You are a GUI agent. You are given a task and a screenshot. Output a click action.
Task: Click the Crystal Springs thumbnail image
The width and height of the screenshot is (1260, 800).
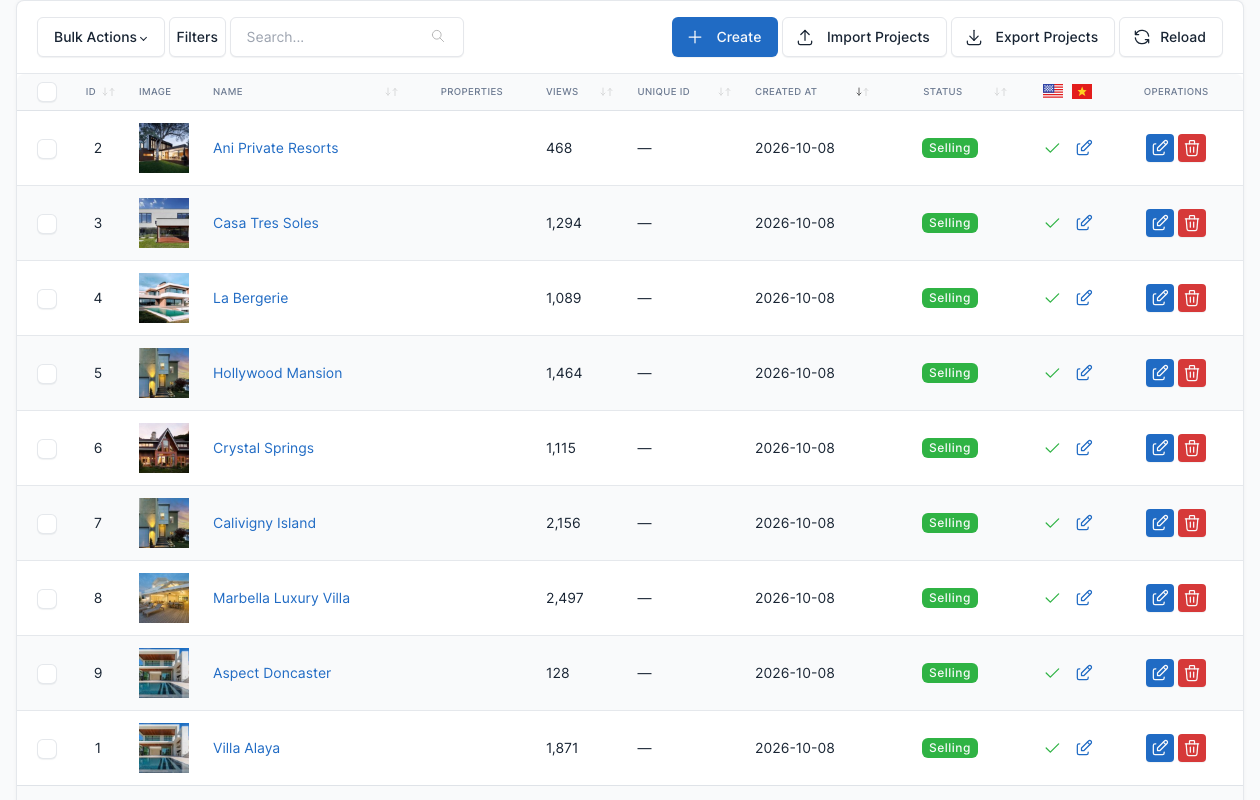[x=164, y=448]
